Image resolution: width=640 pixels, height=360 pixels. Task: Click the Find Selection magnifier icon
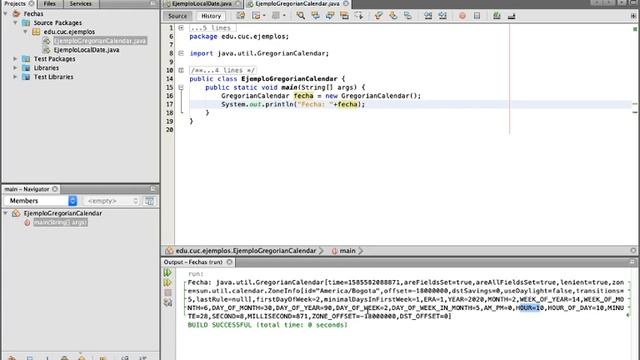pyautogui.click(x=301, y=16)
